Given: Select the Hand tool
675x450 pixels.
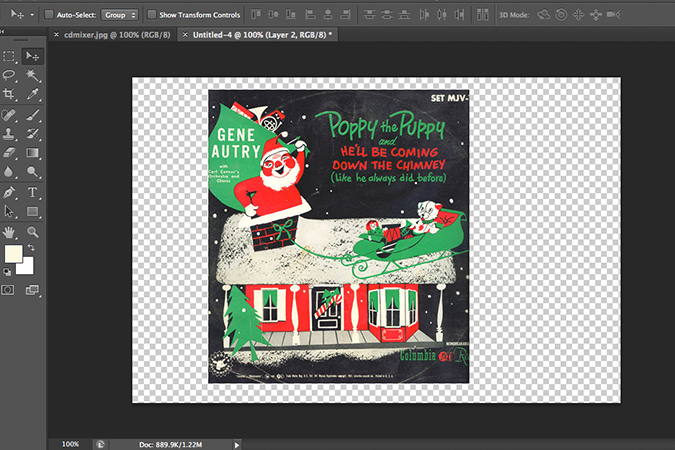Looking at the screenshot, I should 9,232.
